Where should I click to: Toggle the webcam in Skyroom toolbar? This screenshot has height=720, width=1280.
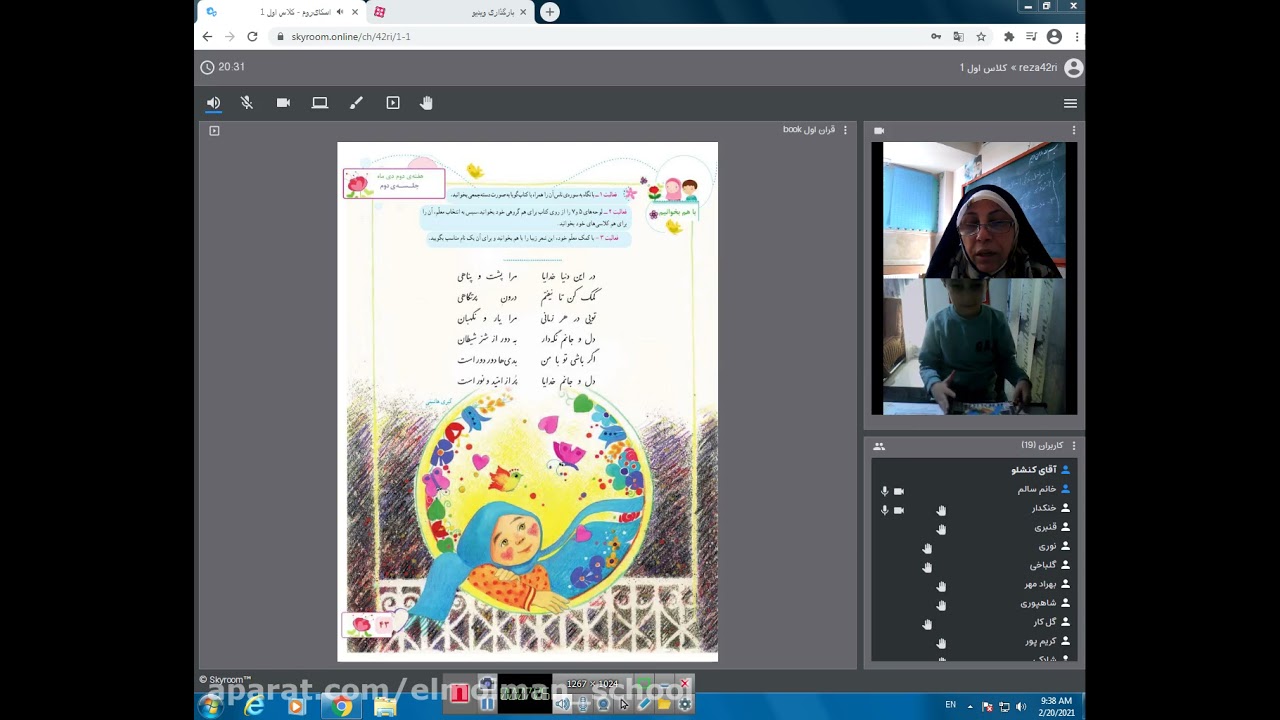pyautogui.click(x=283, y=103)
